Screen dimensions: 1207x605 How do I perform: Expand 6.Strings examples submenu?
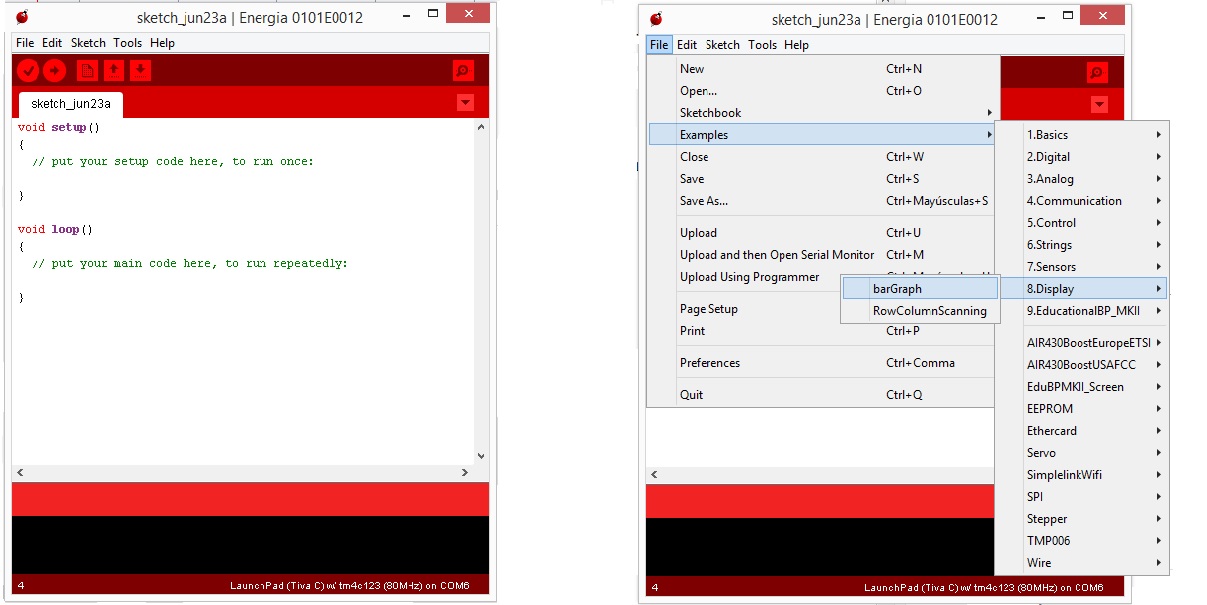[x=1081, y=245]
